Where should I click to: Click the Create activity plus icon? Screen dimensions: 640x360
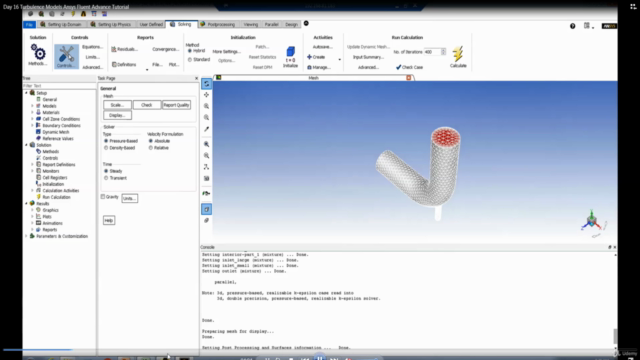click(x=309, y=57)
